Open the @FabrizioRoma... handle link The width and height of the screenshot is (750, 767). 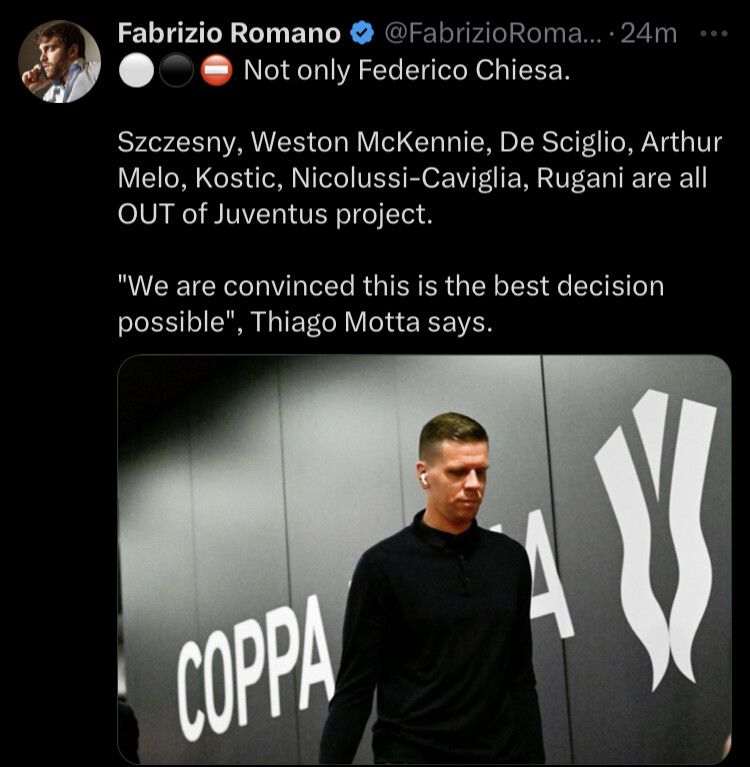pyautogui.click(x=493, y=33)
